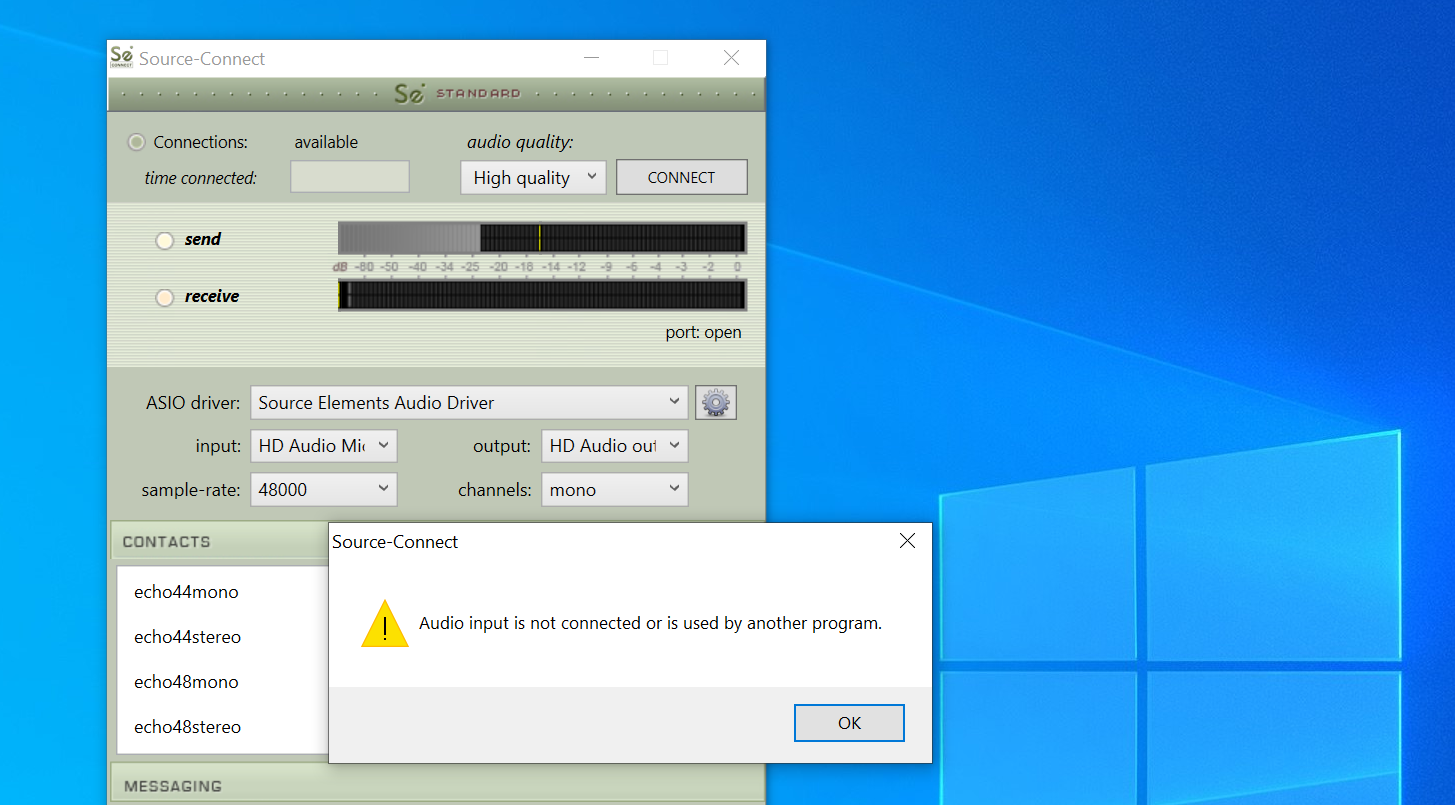Open the sample-rate dropdown
Viewport: 1455px width, 805px height.
pyautogui.click(x=323, y=490)
